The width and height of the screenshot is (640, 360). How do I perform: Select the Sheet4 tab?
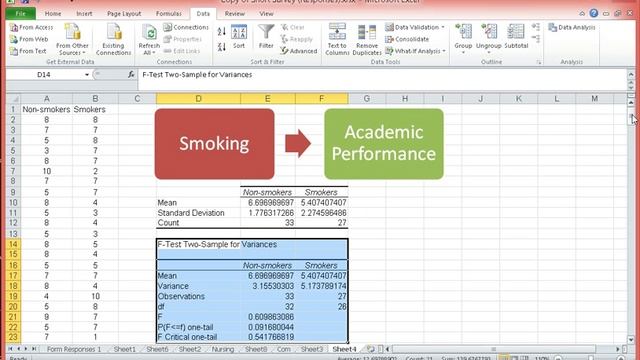(344, 349)
